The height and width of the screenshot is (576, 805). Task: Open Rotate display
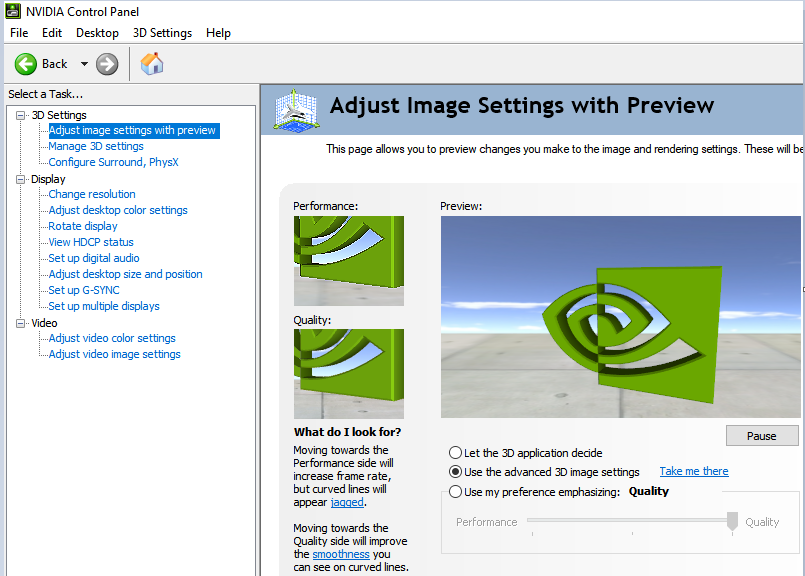coord(83,226)
